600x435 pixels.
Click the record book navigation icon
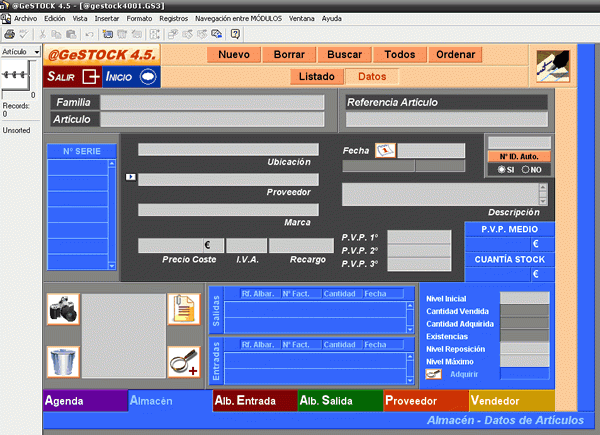click(x=15, y=75)
